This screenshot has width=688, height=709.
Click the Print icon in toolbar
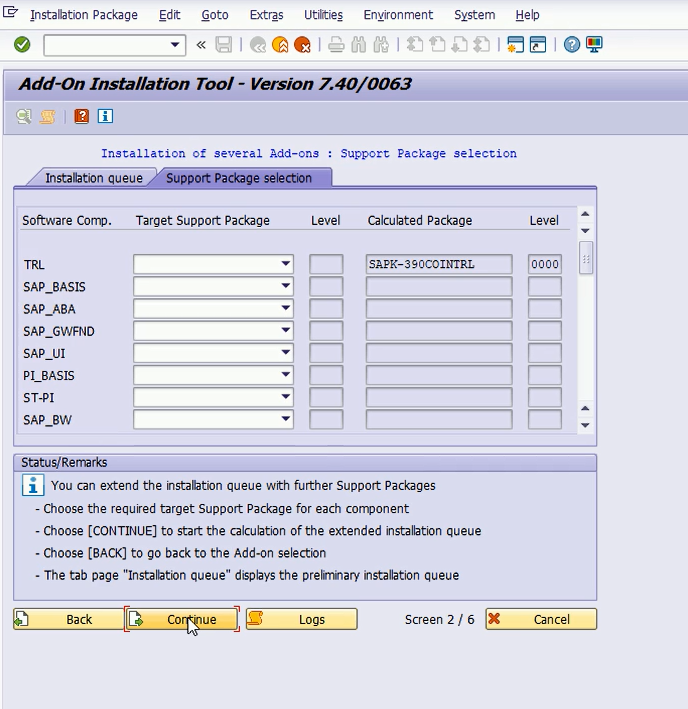pyautogui.click(x=337, y=45)
